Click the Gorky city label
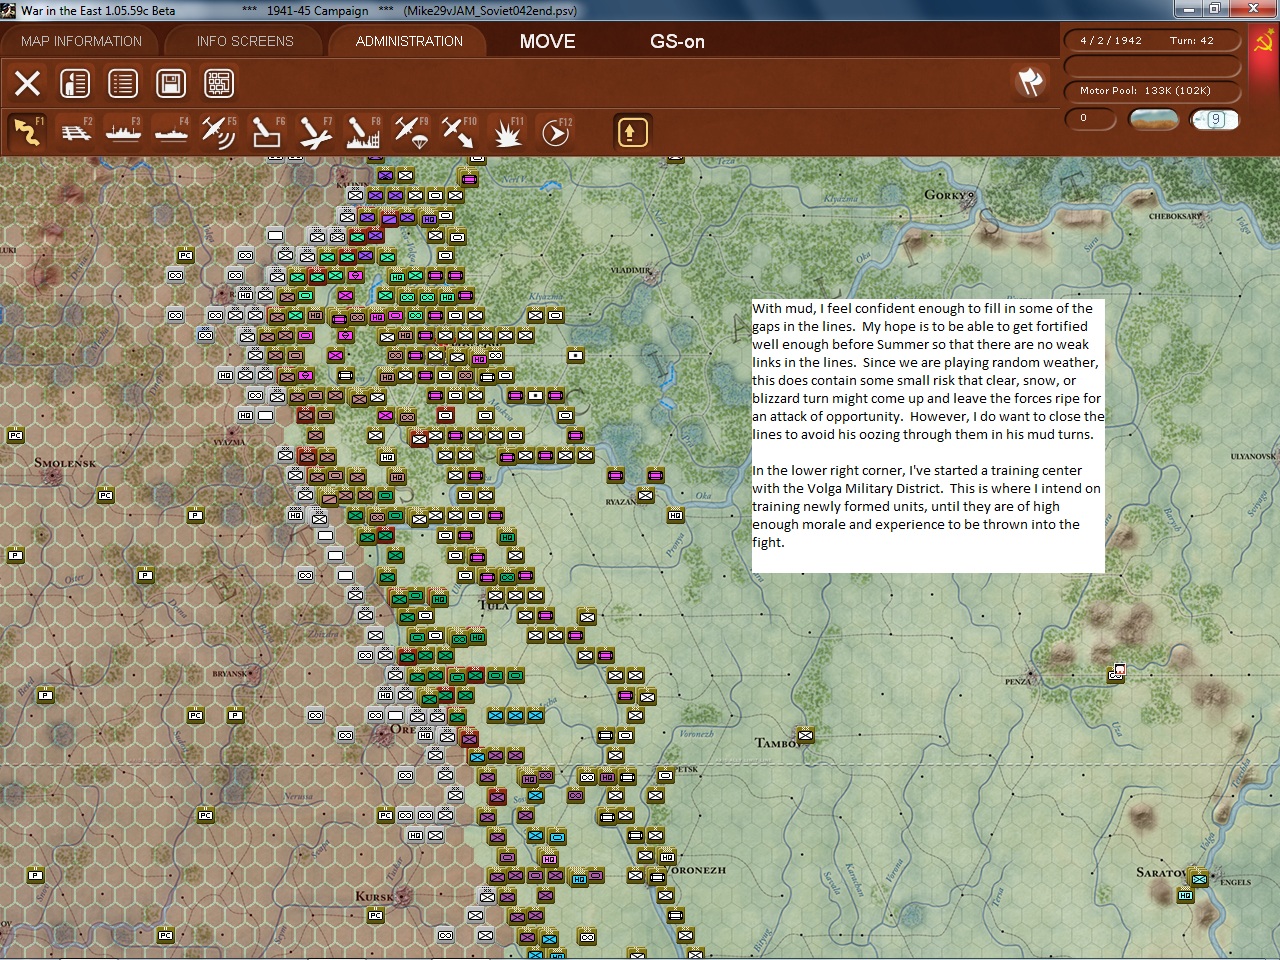The image size is (1280, 960). click(947, 195)
